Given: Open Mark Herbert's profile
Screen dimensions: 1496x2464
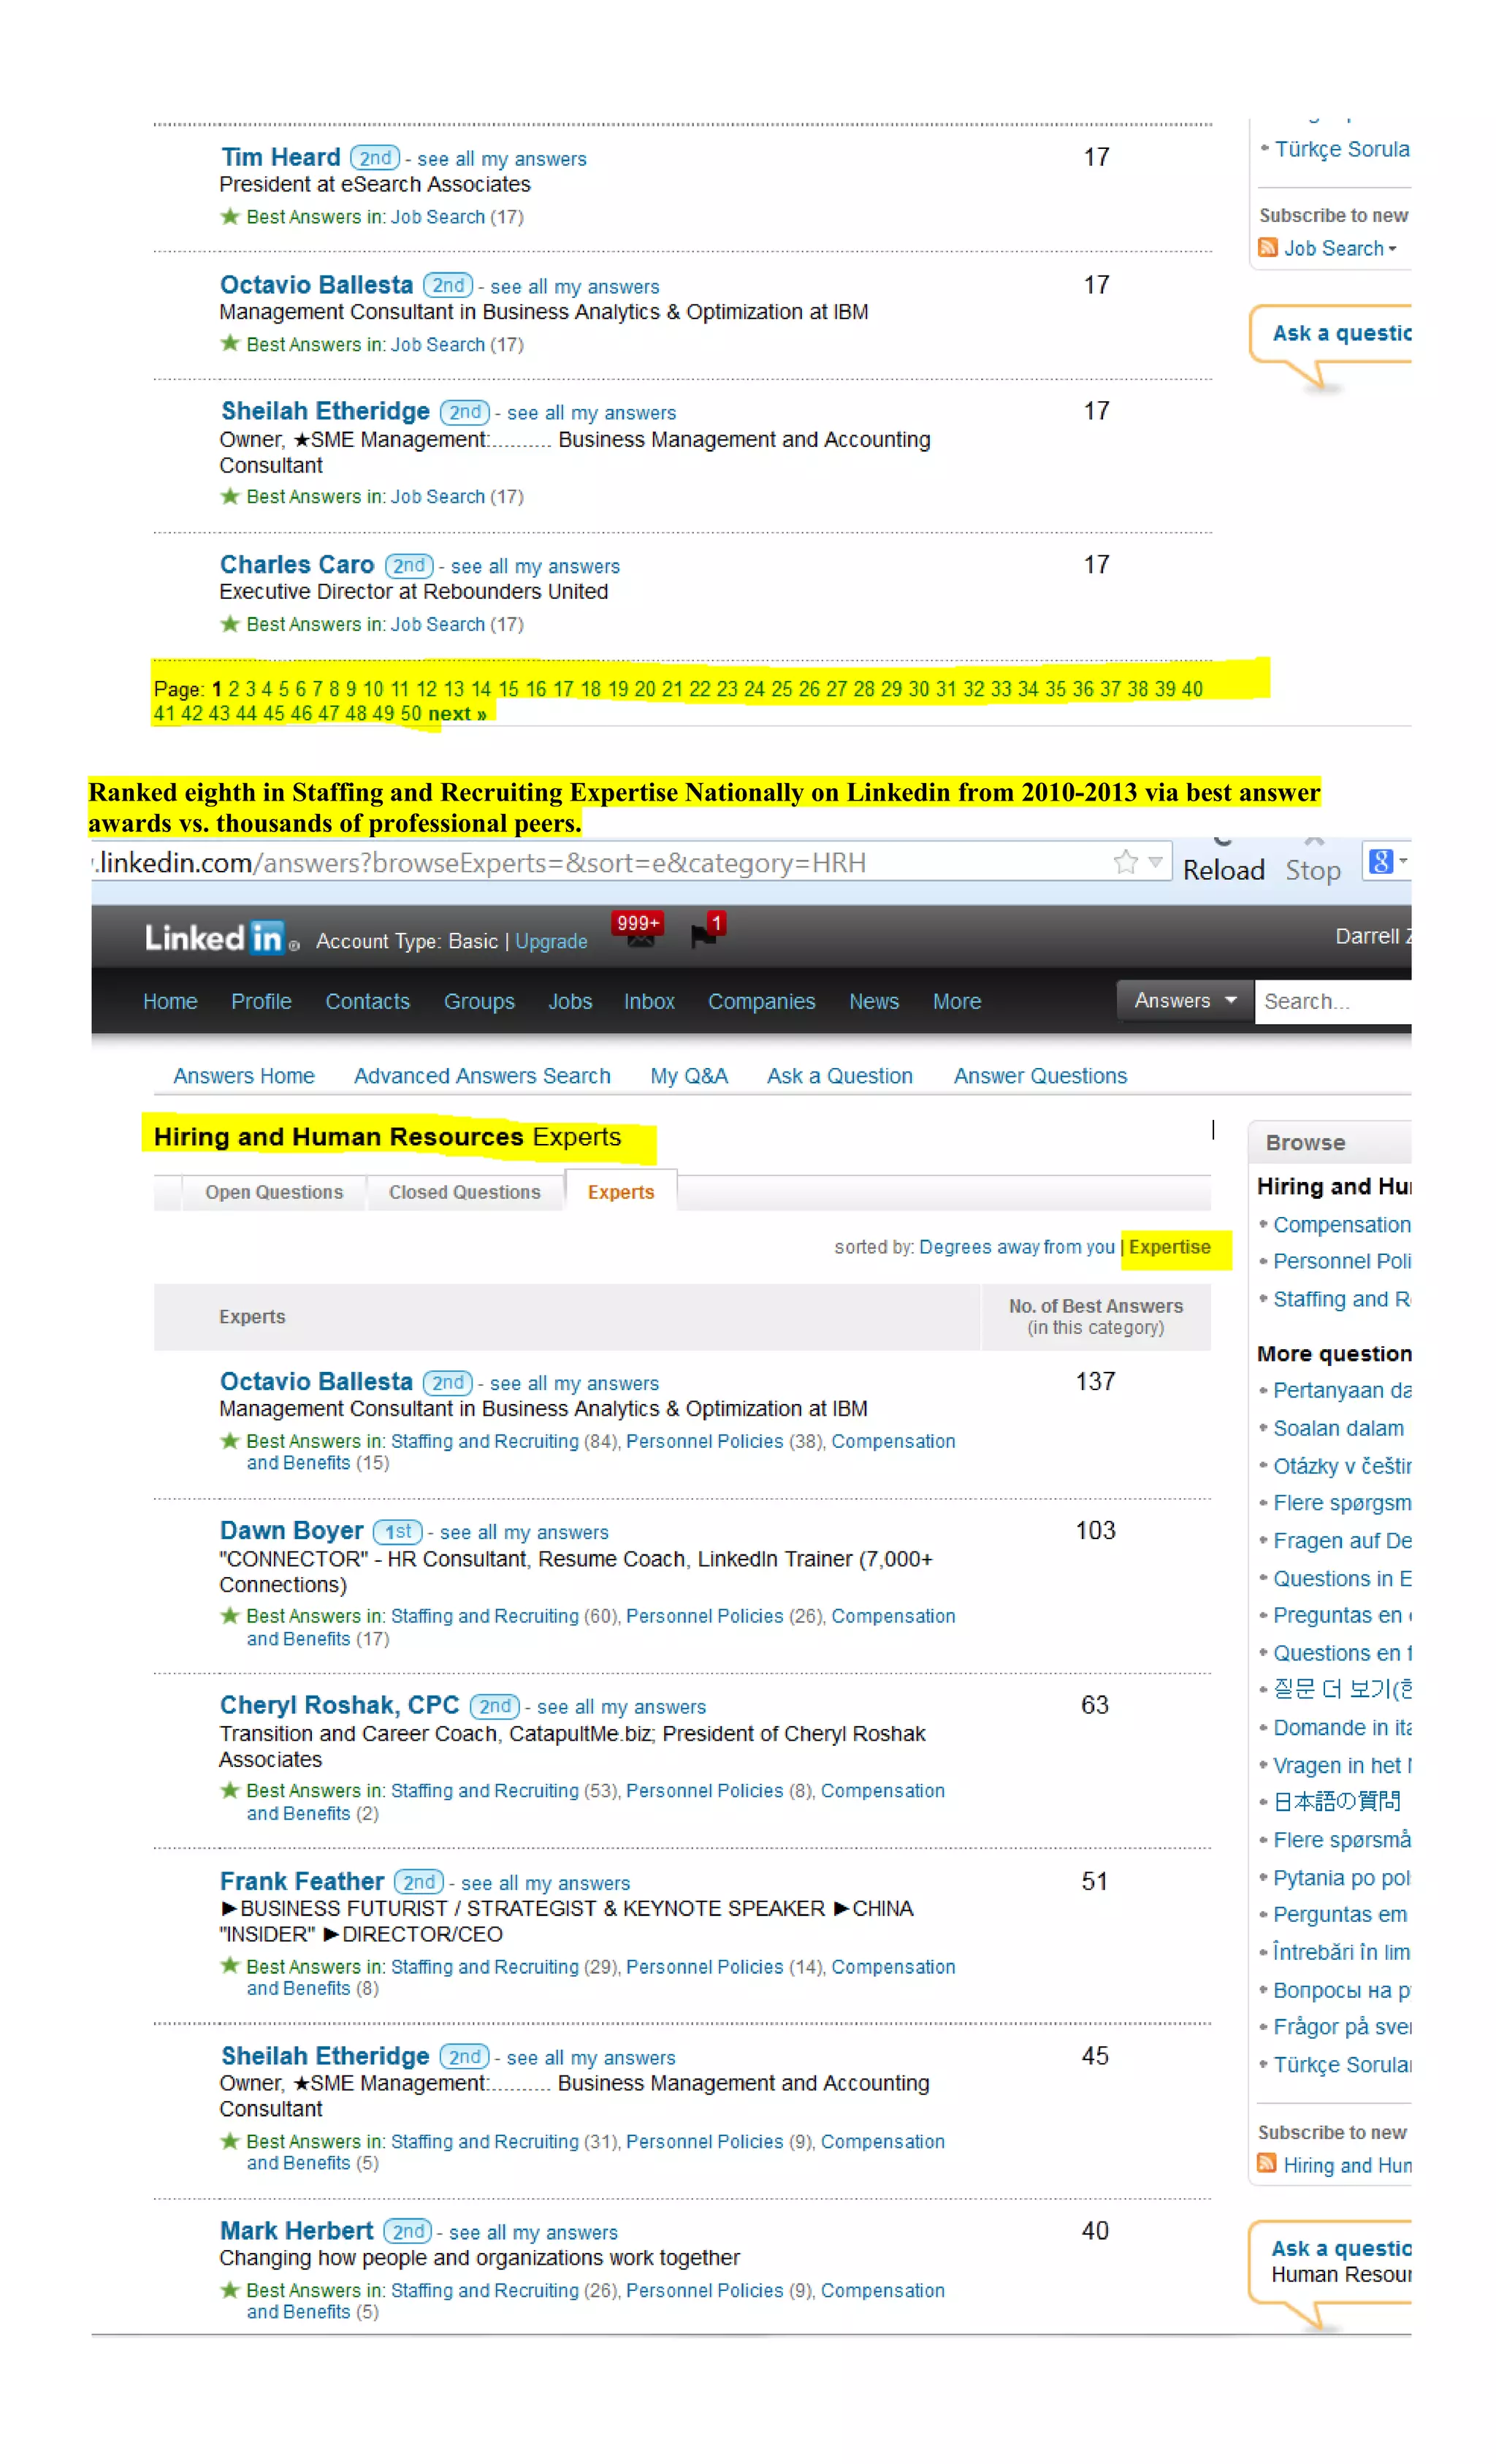Looking at the screenshot, I should (296, 2230).
